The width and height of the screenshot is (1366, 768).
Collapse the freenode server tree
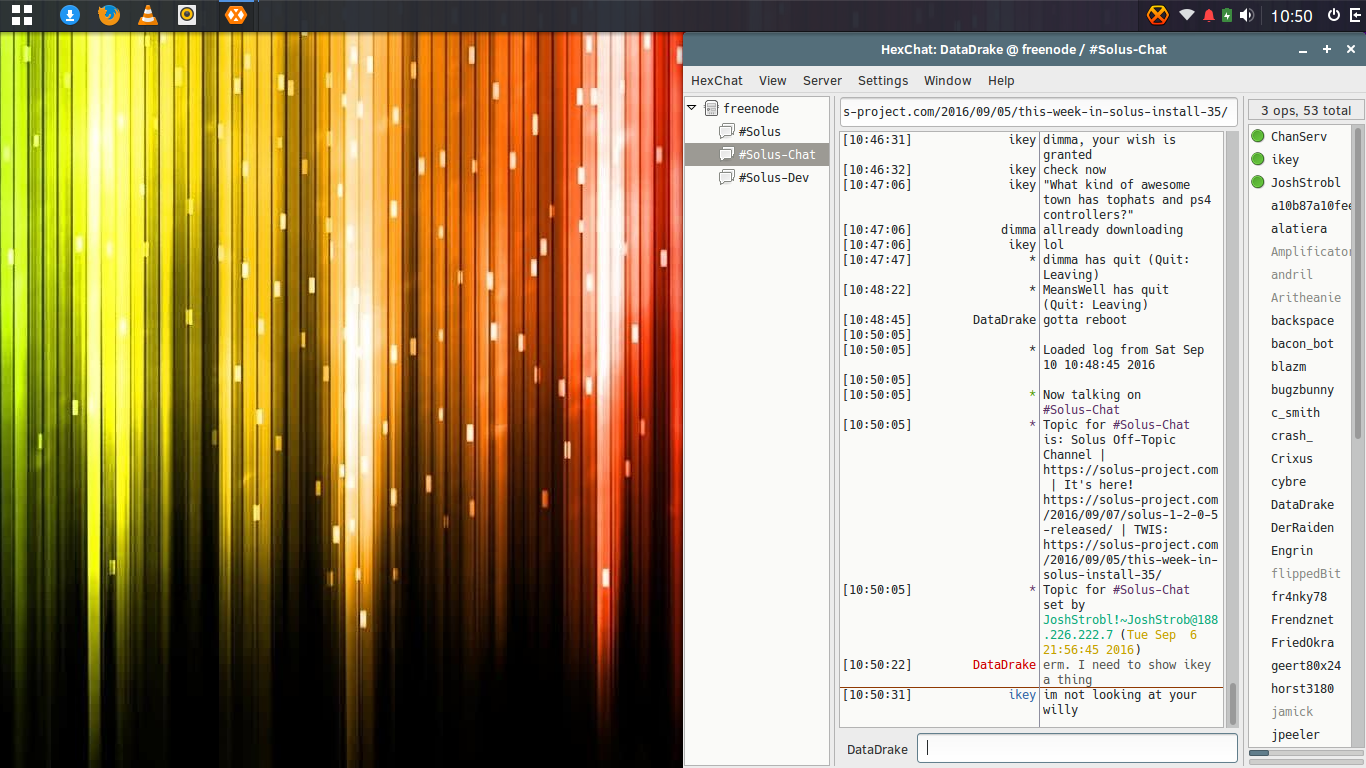click(691, 108)
